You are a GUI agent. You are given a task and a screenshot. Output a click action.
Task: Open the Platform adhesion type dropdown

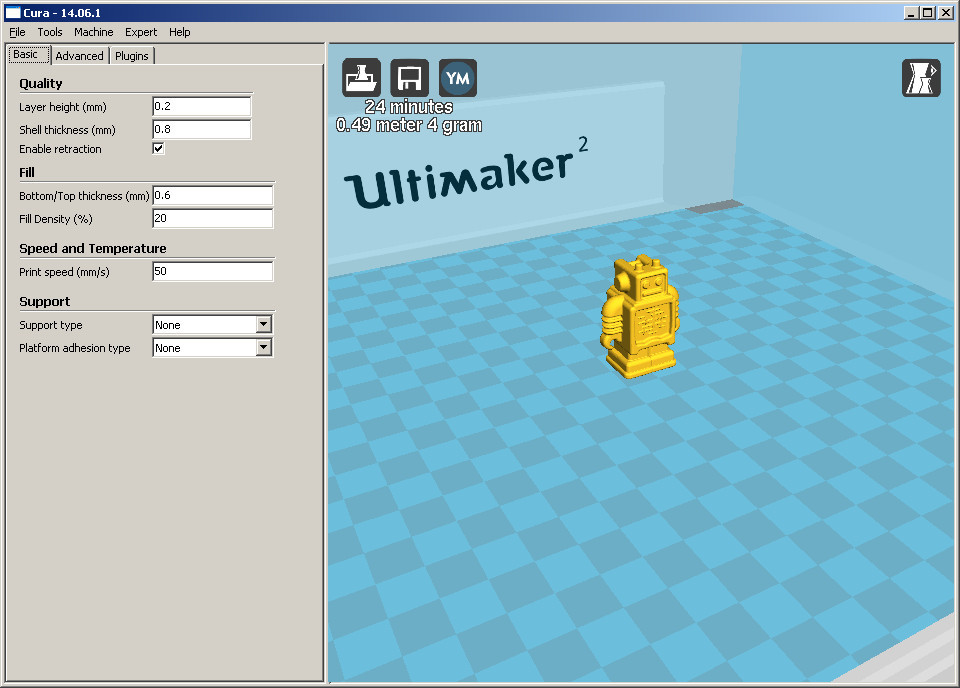212,348
